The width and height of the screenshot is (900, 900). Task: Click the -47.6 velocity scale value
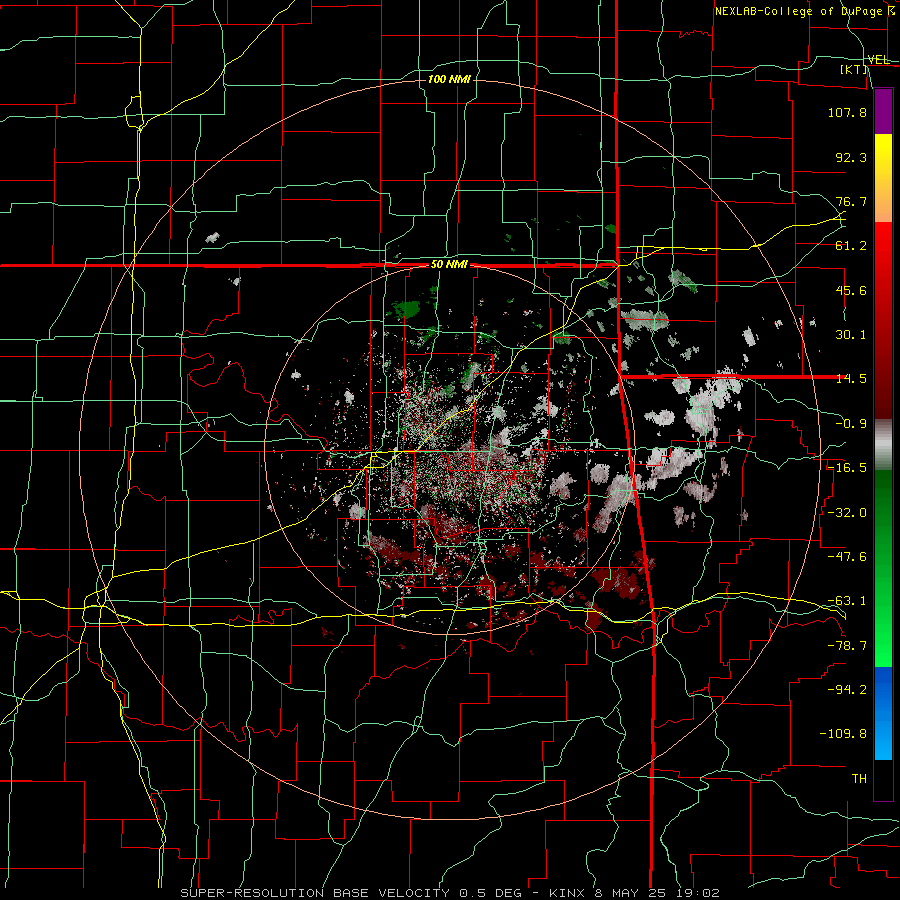tap(847, 556)
